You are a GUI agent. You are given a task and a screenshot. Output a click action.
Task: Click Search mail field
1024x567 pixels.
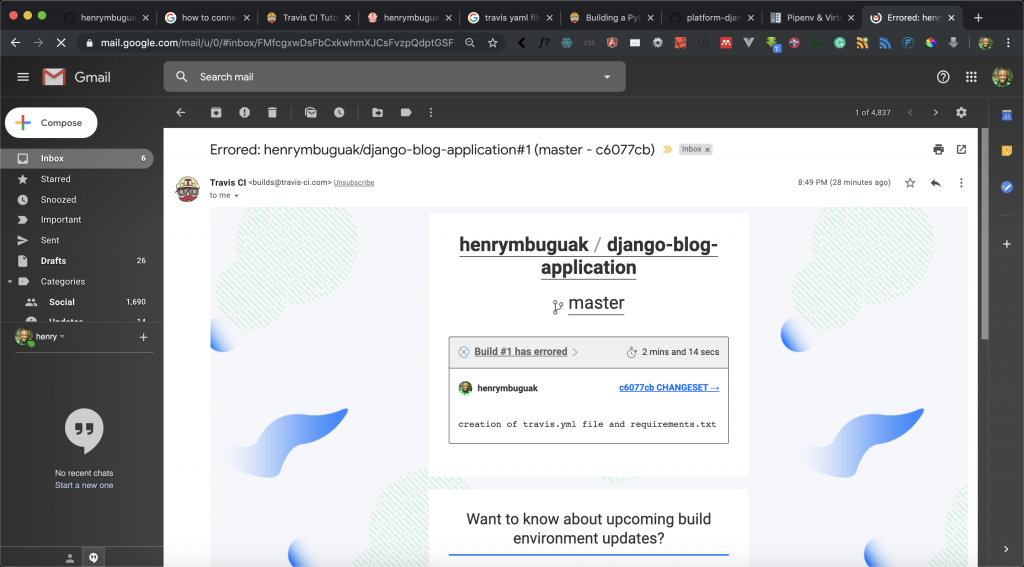[394, 77]
